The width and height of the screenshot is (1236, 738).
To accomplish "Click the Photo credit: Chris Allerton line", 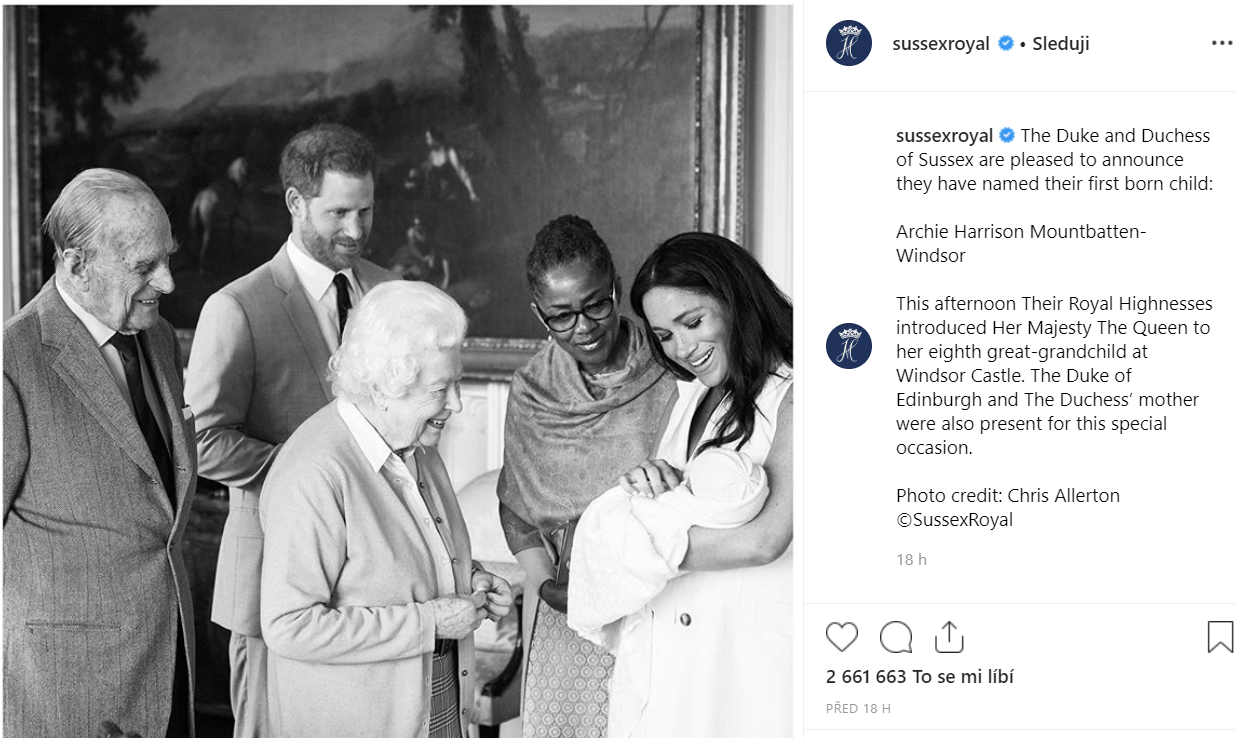I will pyautogui.click(x=1008, y=496).
